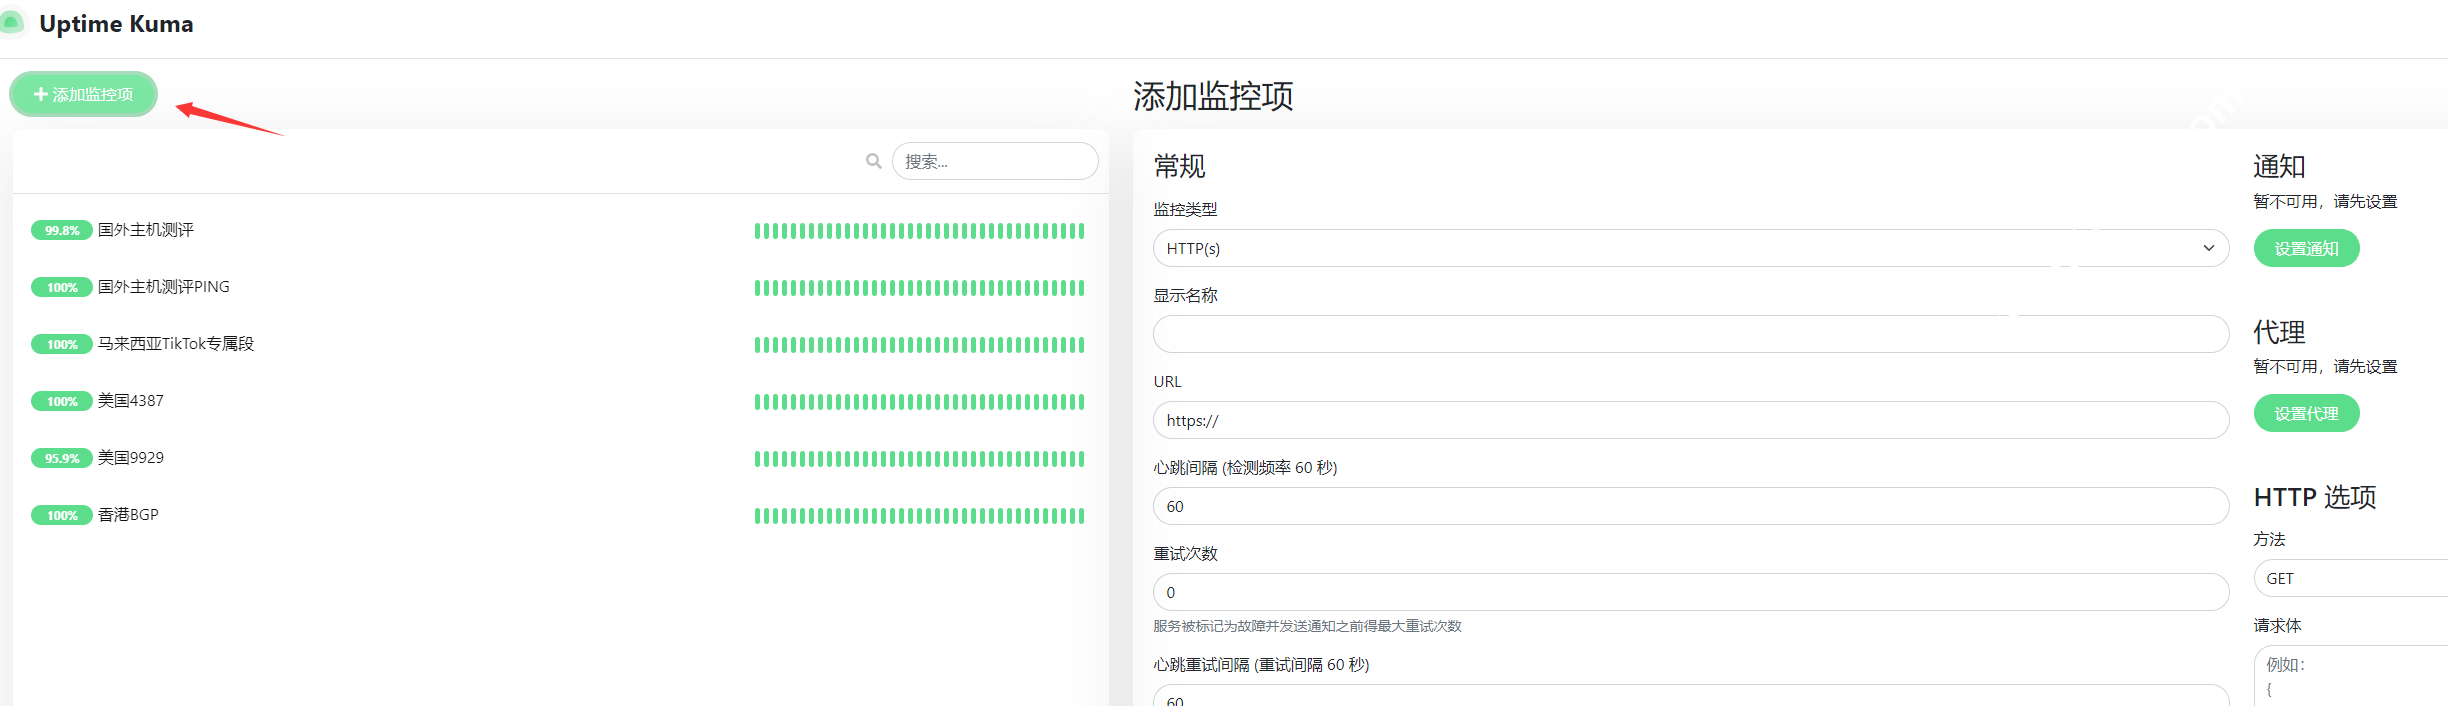
Task: Focus the 搜索 search box
Action: [994, 161]
